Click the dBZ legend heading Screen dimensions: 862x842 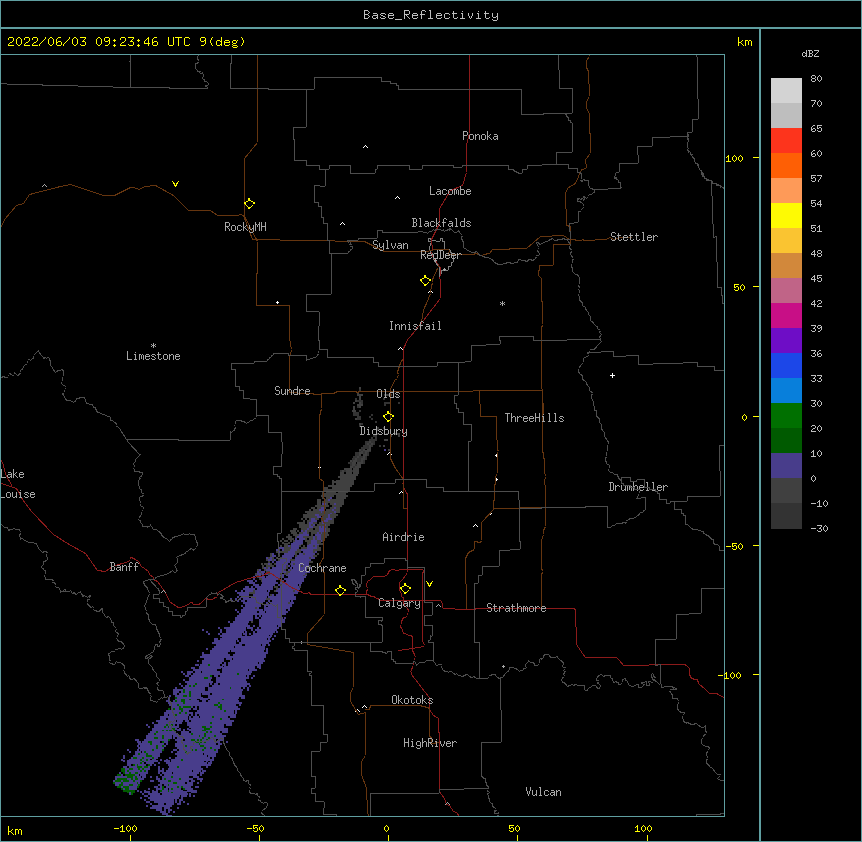click(810, 53)
